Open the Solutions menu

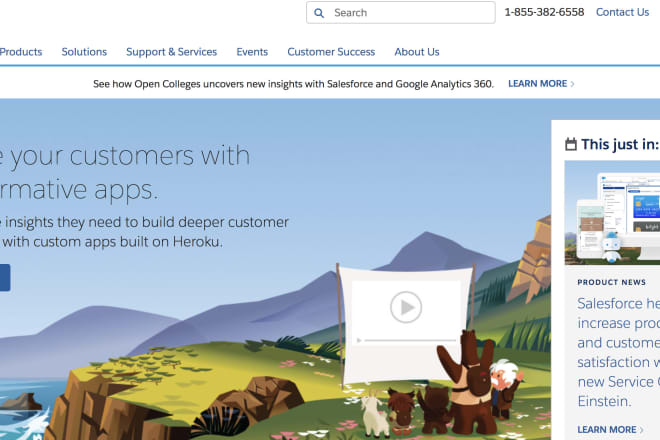84,52
